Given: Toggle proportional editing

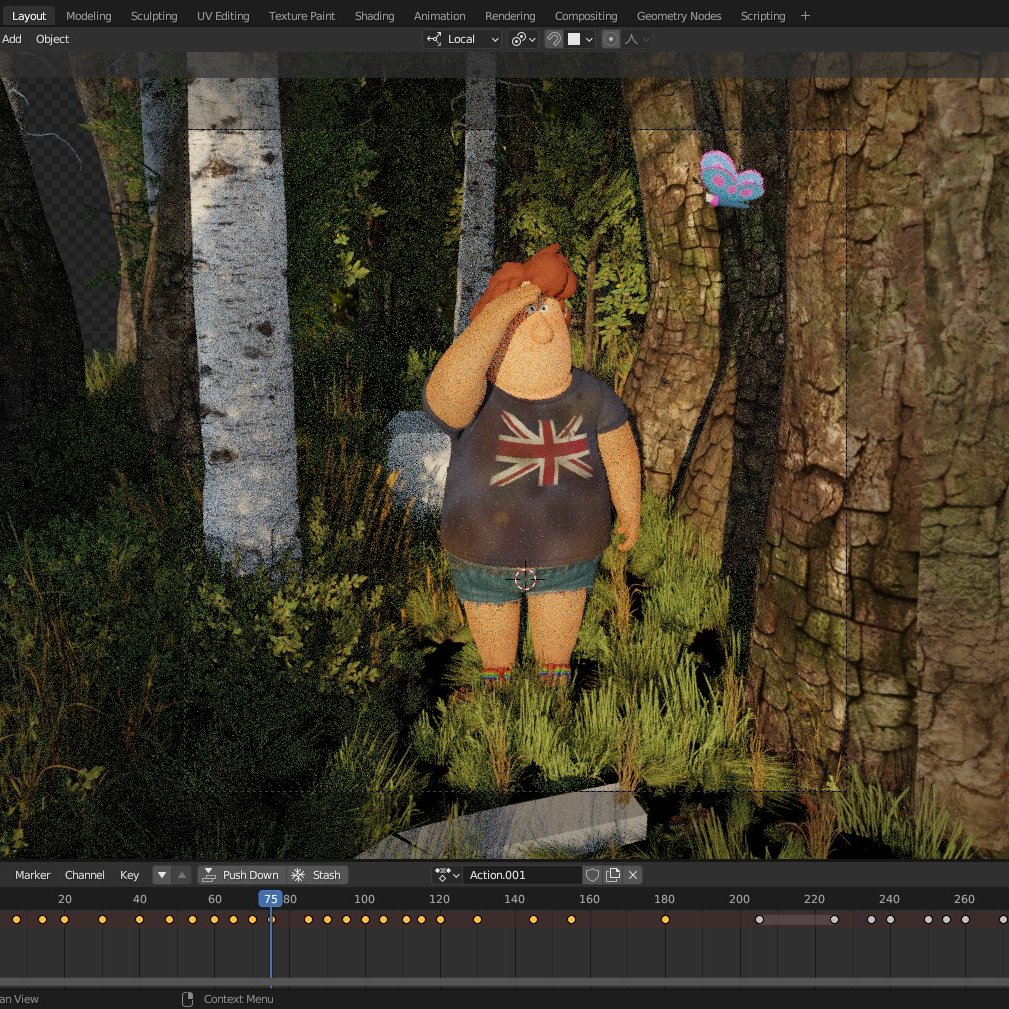Looking at the screenshot, I should coord(610,39).
